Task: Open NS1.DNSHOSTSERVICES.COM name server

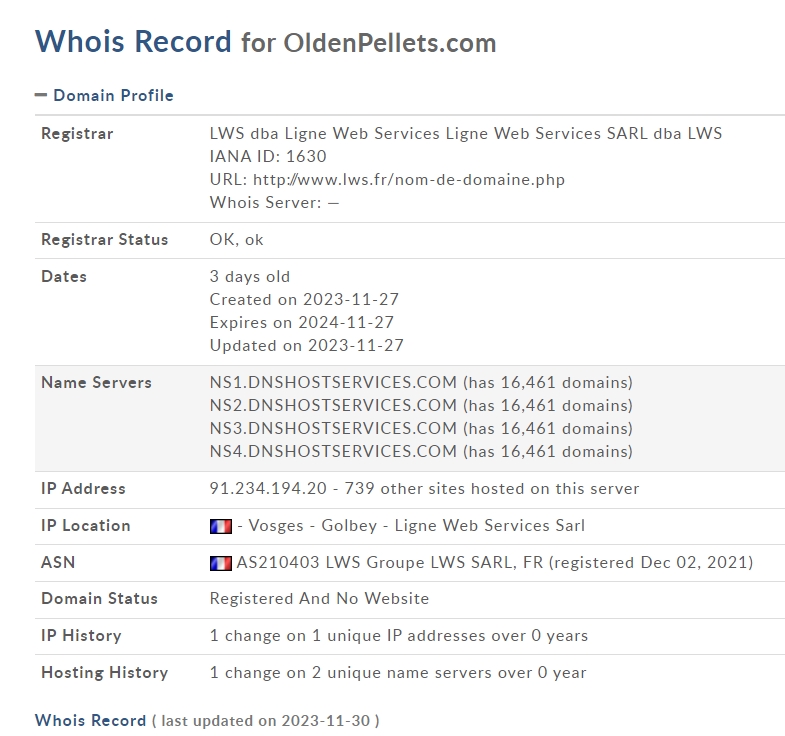Action: tap(333, 383)
